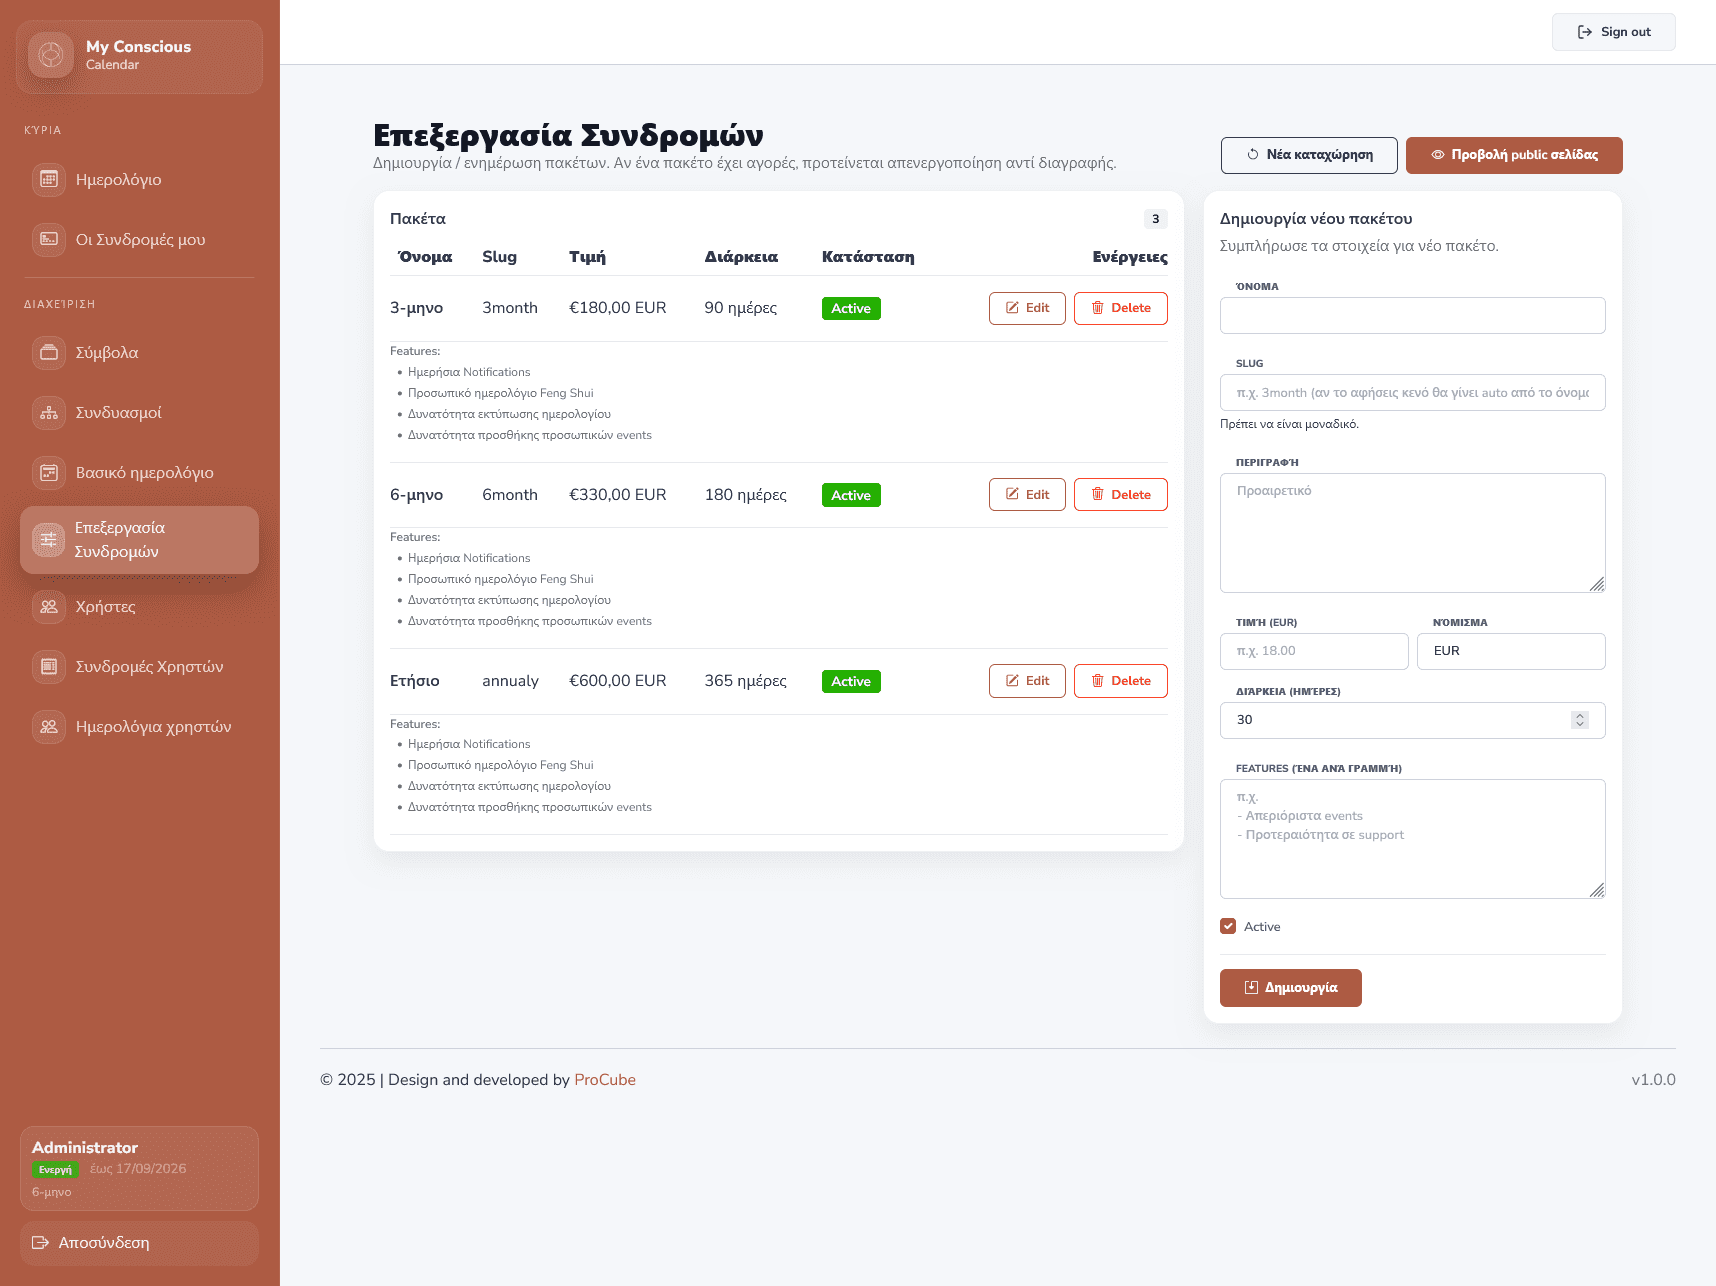Click the My Conscious Calendar logo
The height and width of the screenshot is (1286, 1716).
[x=51, y=55]
